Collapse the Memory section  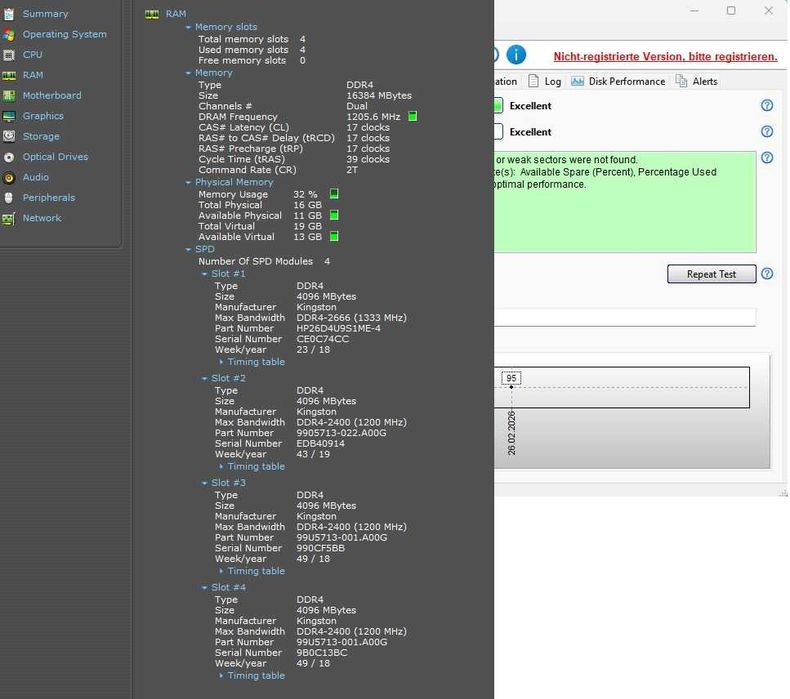[188, 73]
